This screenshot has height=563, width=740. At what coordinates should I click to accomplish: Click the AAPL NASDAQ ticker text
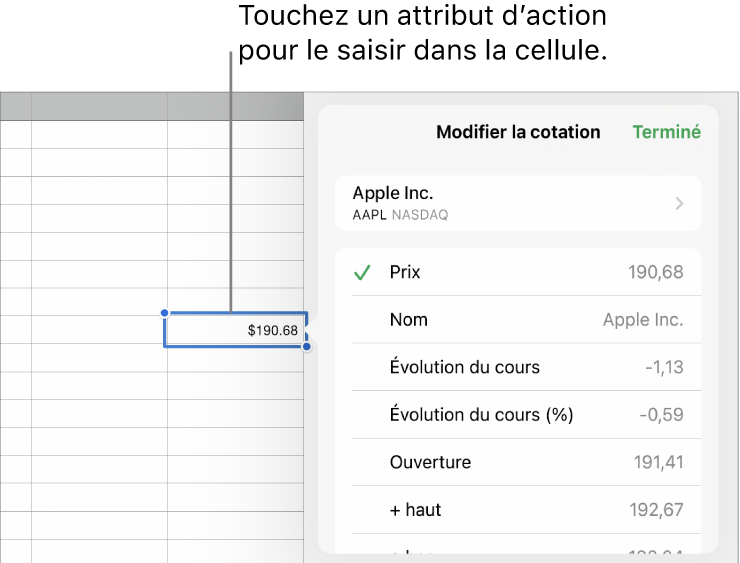400,215
